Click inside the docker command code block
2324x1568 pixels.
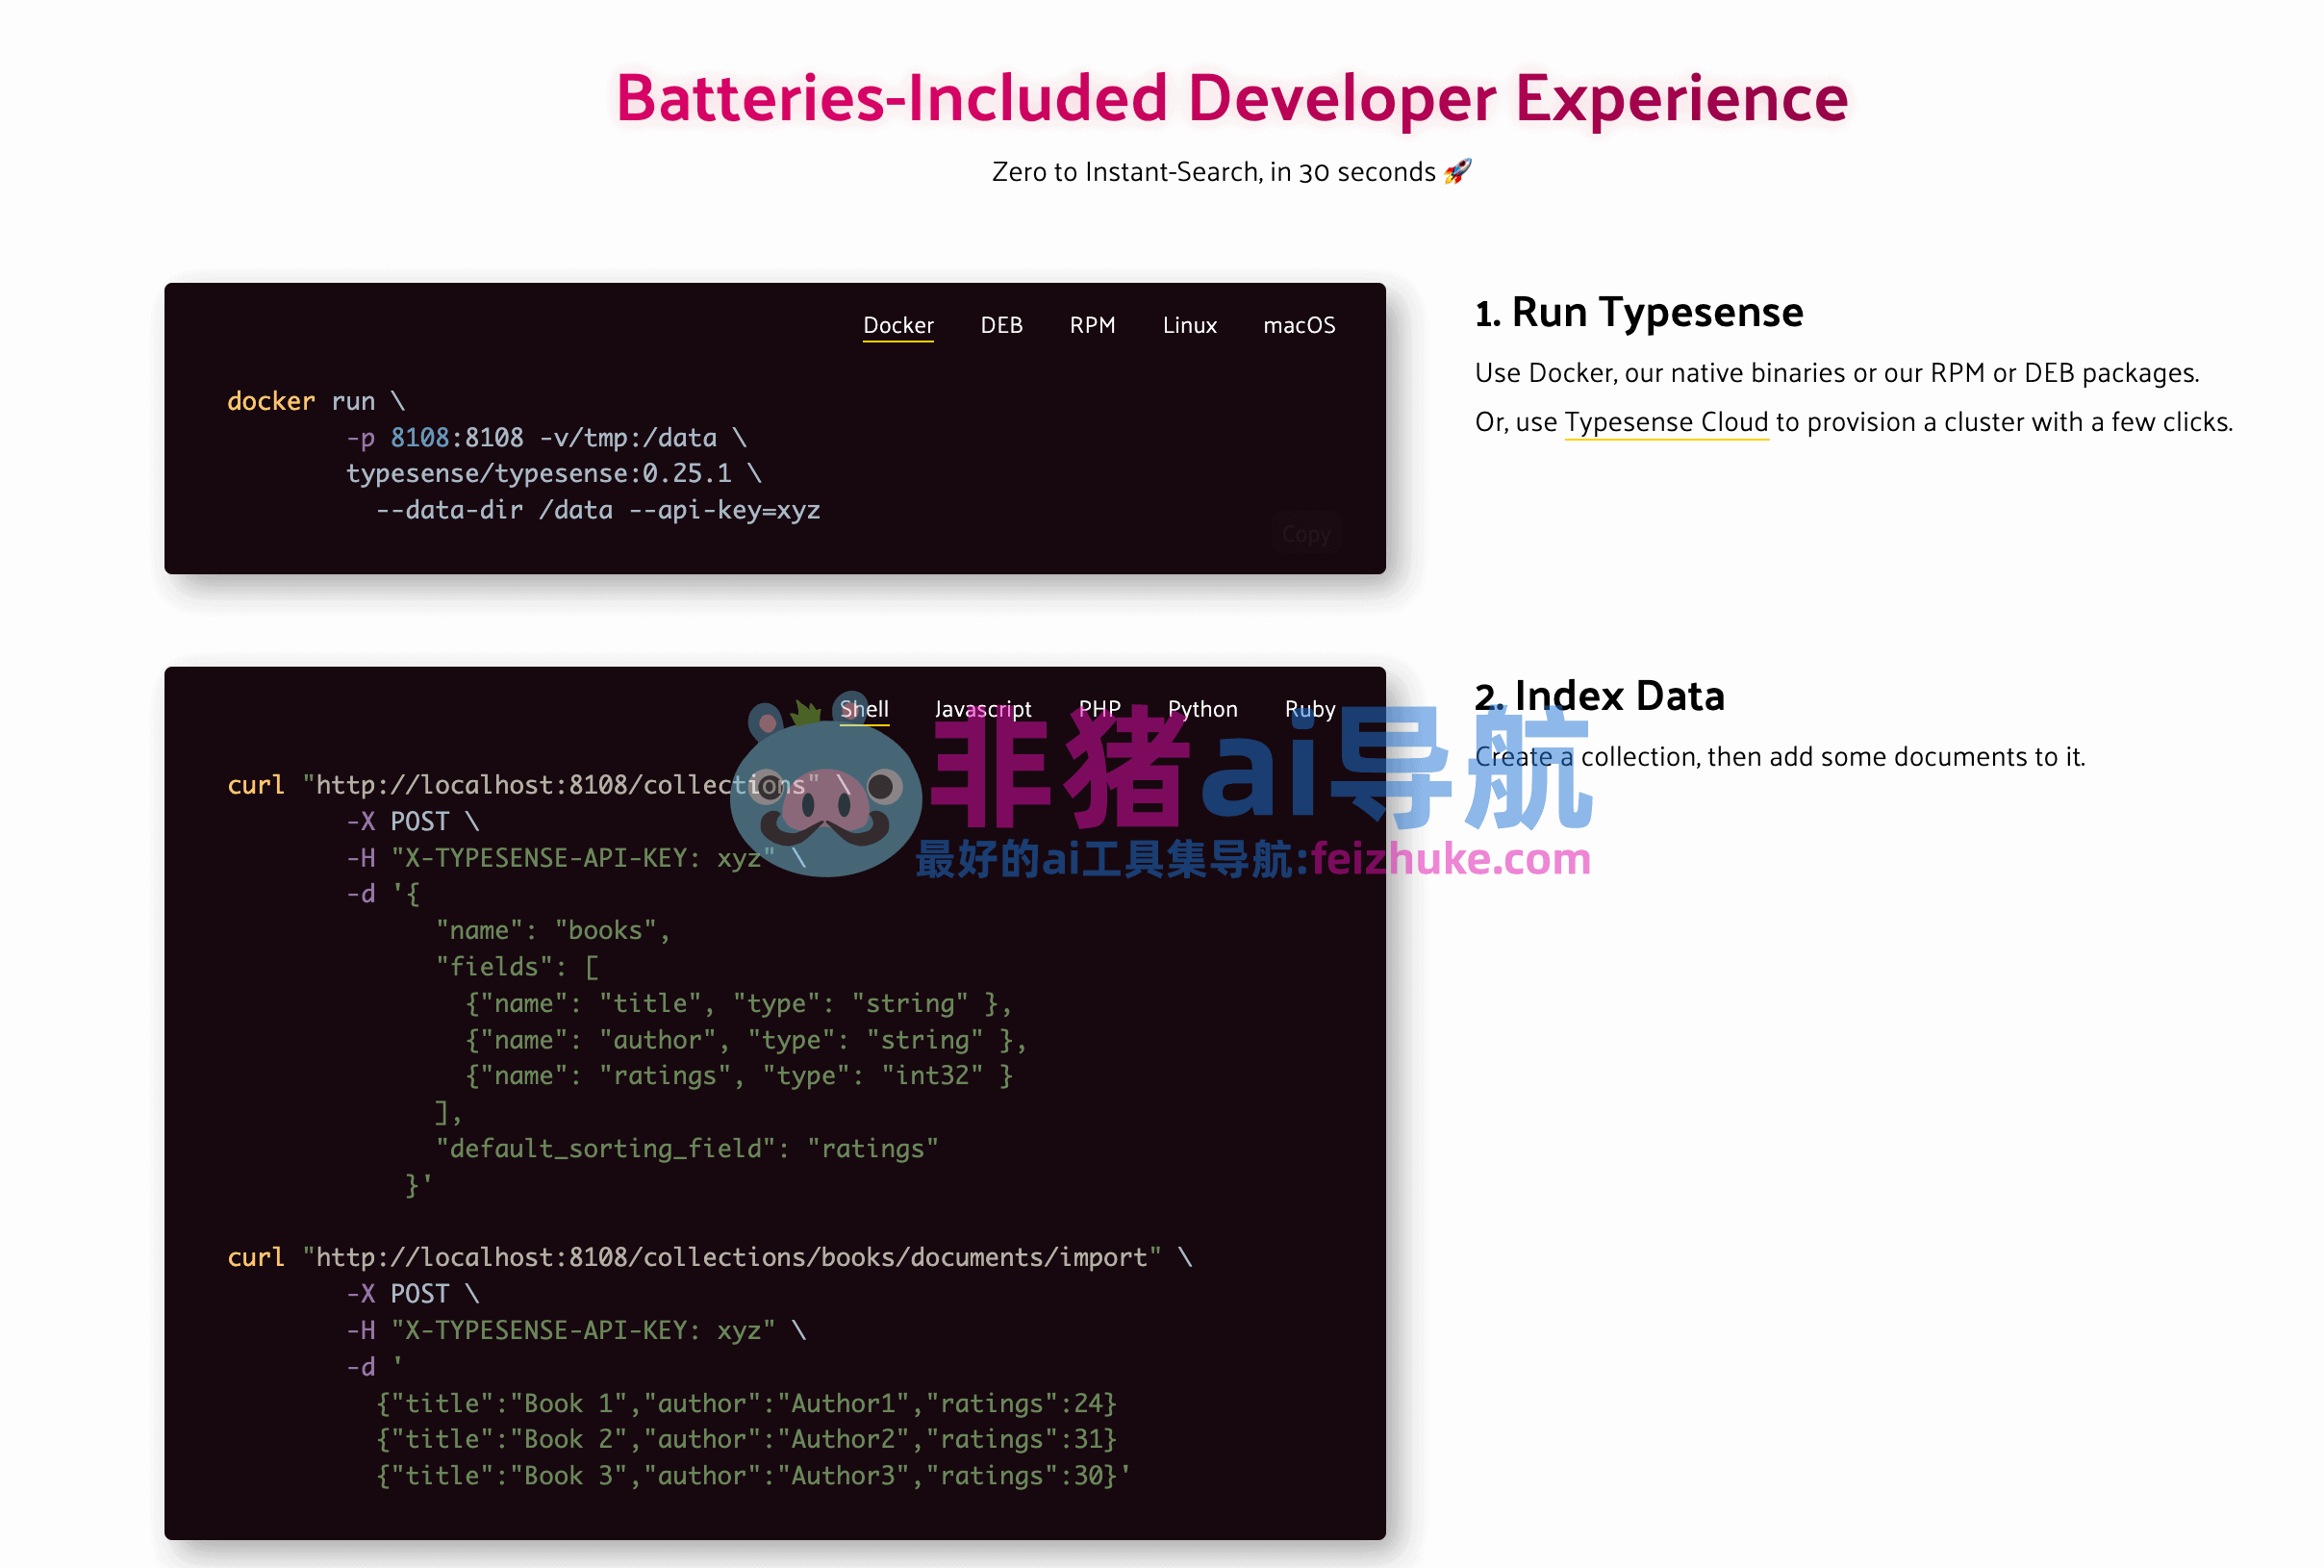[520, 455]
